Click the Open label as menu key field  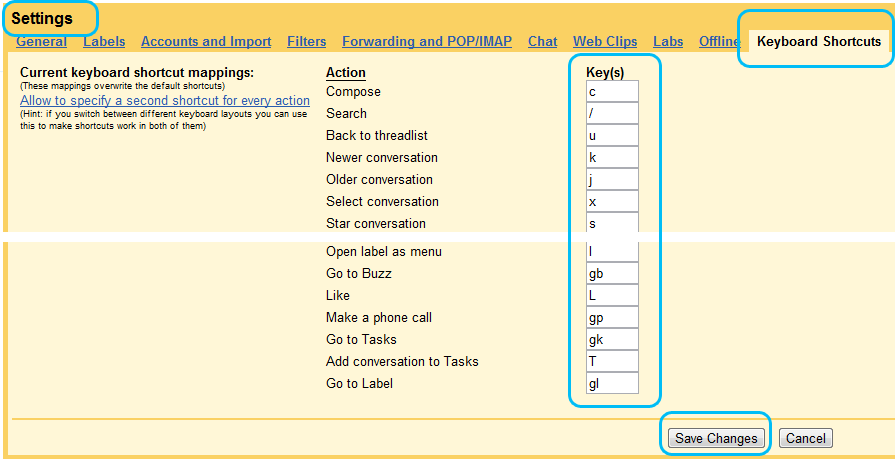(612, 251)
